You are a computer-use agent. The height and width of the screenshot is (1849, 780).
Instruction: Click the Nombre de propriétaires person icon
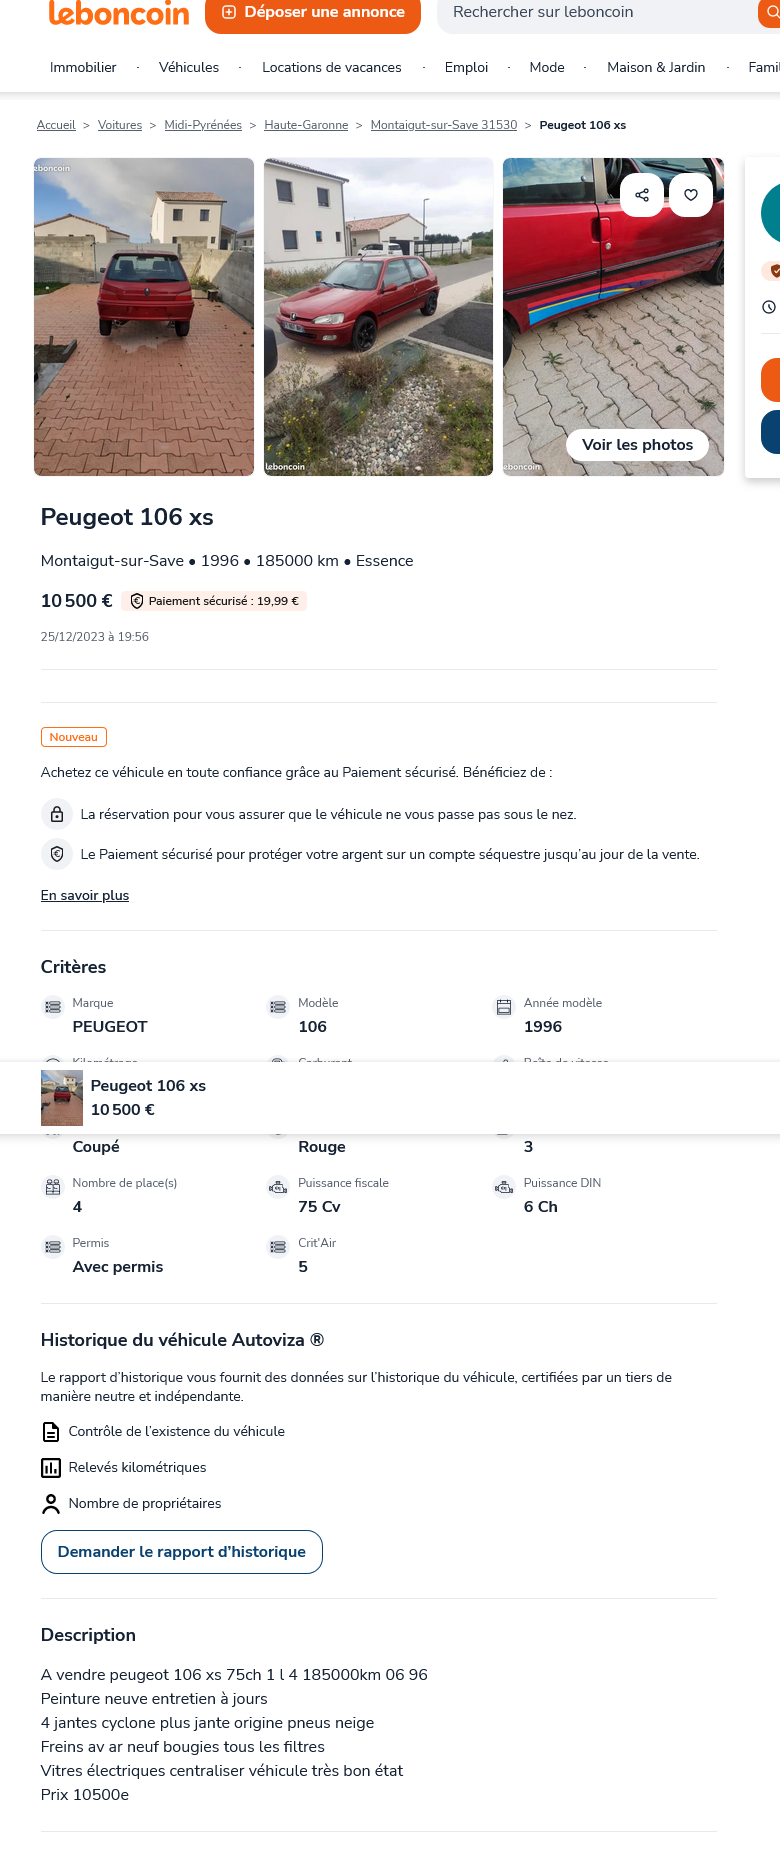[x=51, y=1504]
